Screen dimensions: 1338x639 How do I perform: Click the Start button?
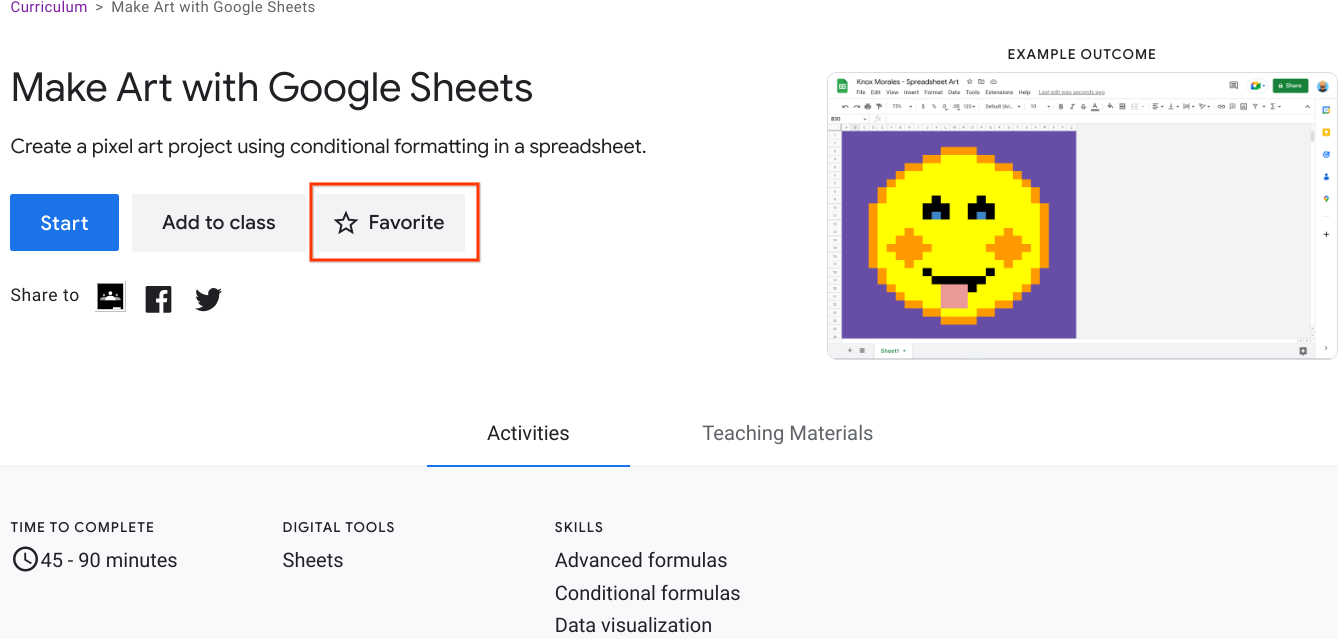click(64, 222)
